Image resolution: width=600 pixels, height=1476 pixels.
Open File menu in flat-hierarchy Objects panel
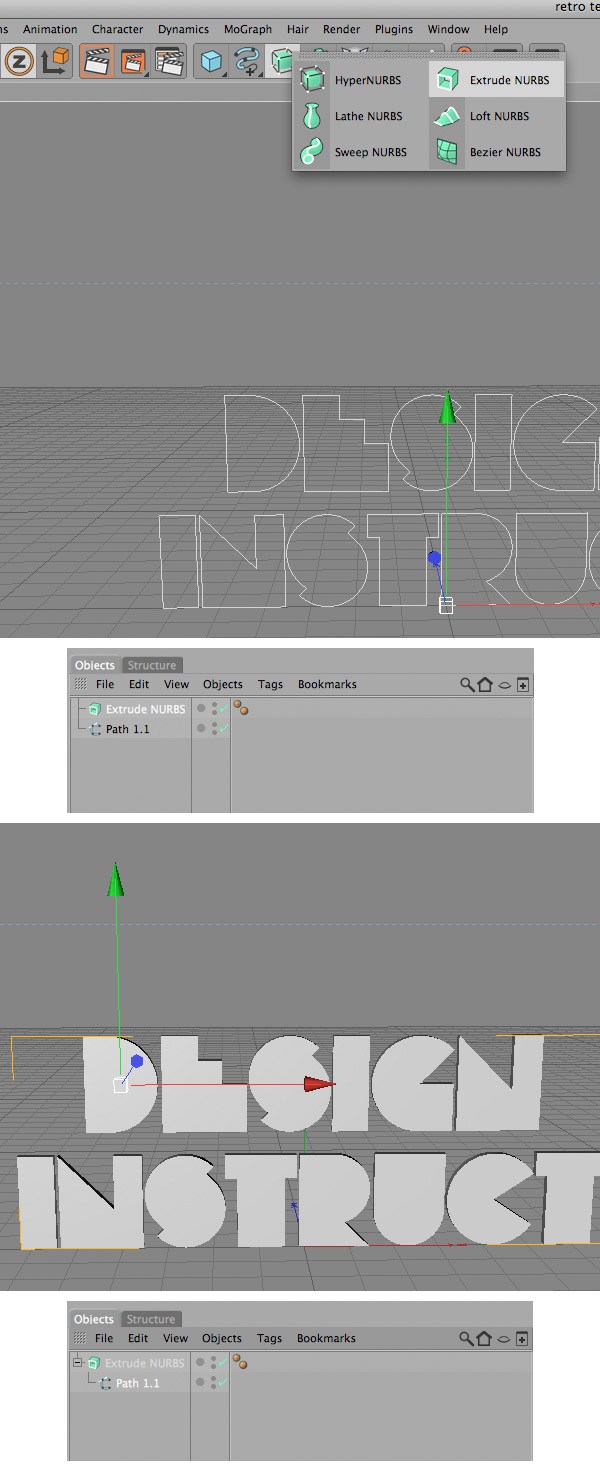click(x=105, y=685)
